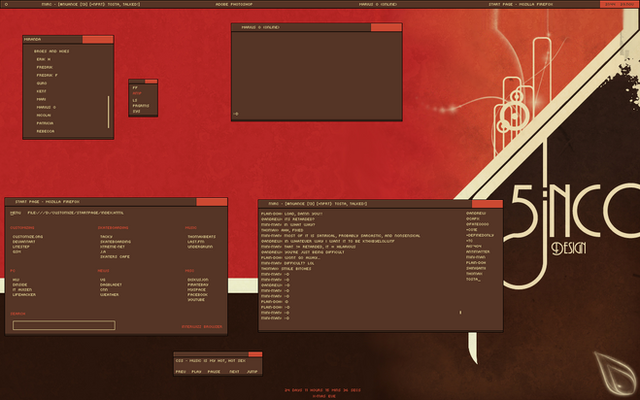Click Jump in the music player
The height and width of the screenshot is (400, 640).
(x=252, y=372)
